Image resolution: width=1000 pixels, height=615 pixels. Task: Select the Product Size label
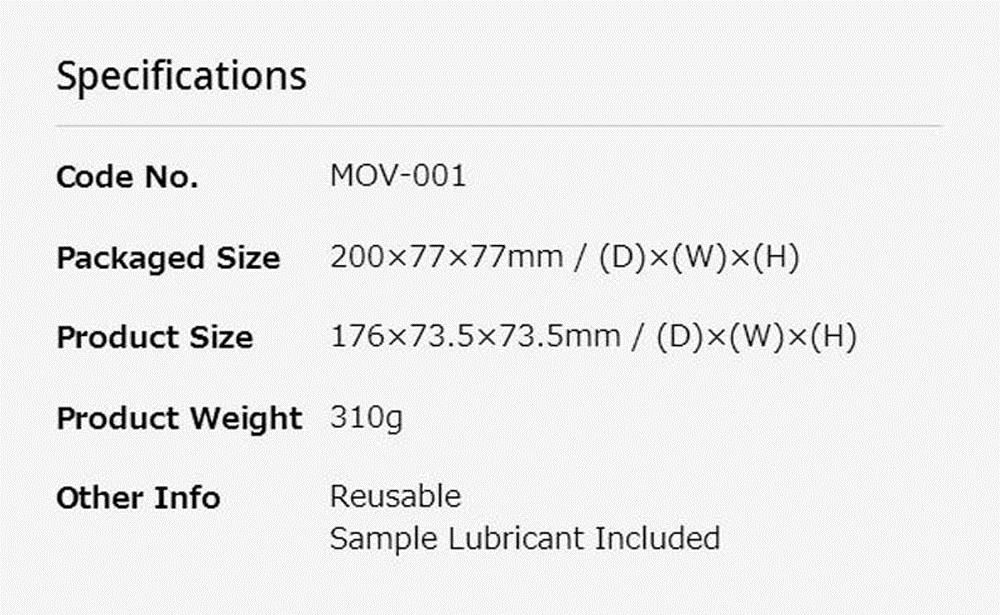(154, 337)
